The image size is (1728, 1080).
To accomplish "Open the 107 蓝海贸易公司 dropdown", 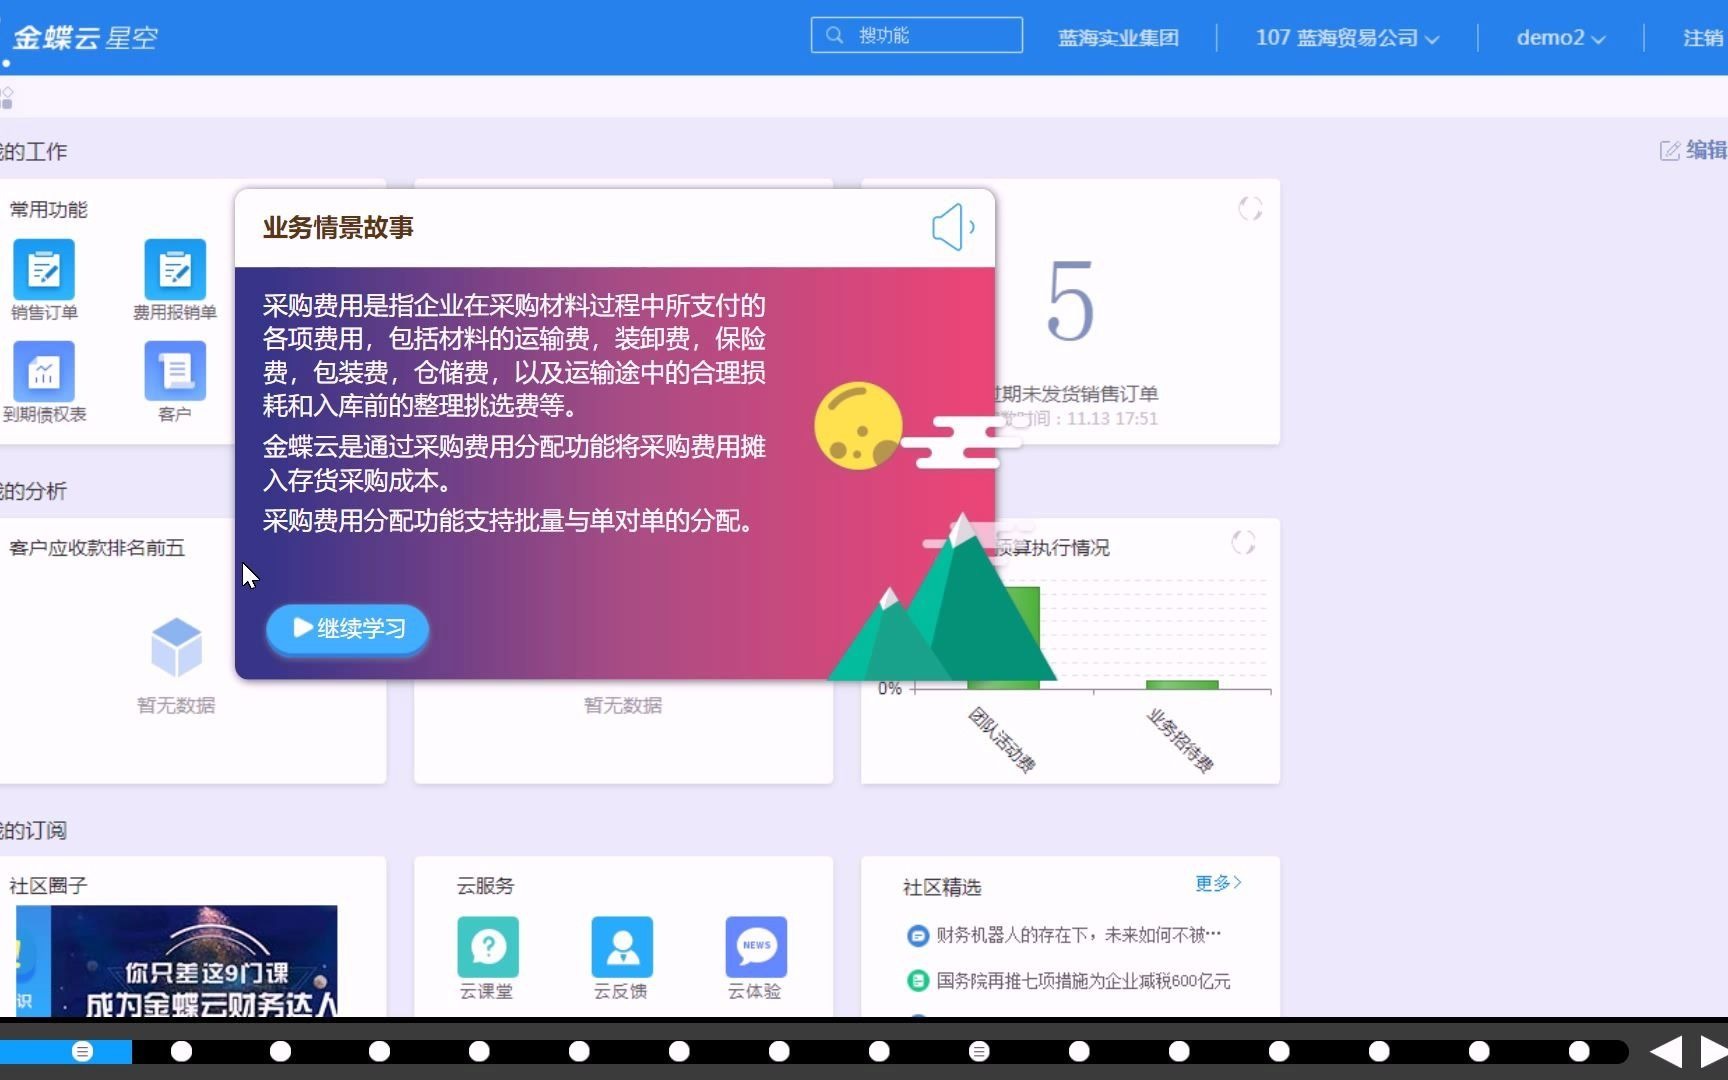I will [x=1347, y=38].
